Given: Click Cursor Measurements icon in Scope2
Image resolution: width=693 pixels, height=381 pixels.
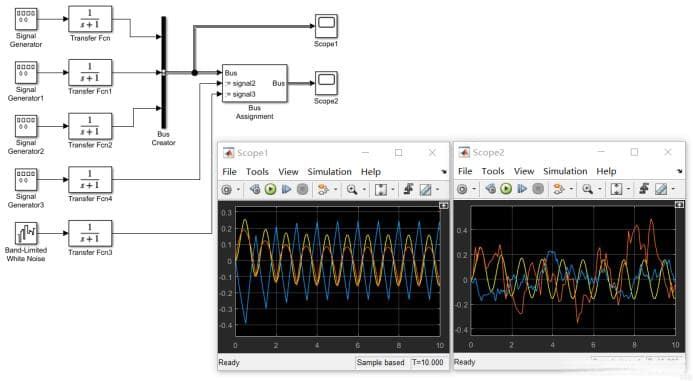Looking at the screenshot, I should pos(661,189).
